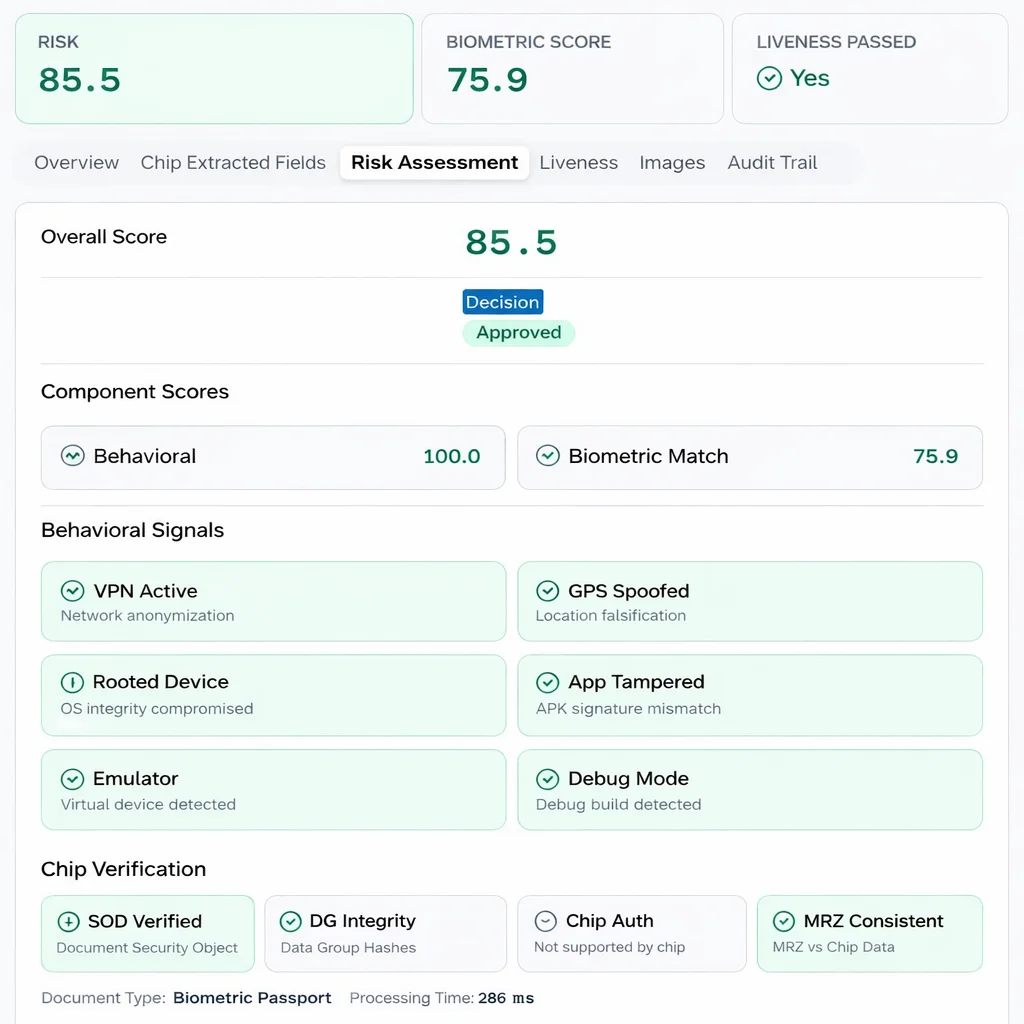Open the Chip Extracted Fields tab
Viewport: 1024px width, 1024px height.
tap(233, 162)
